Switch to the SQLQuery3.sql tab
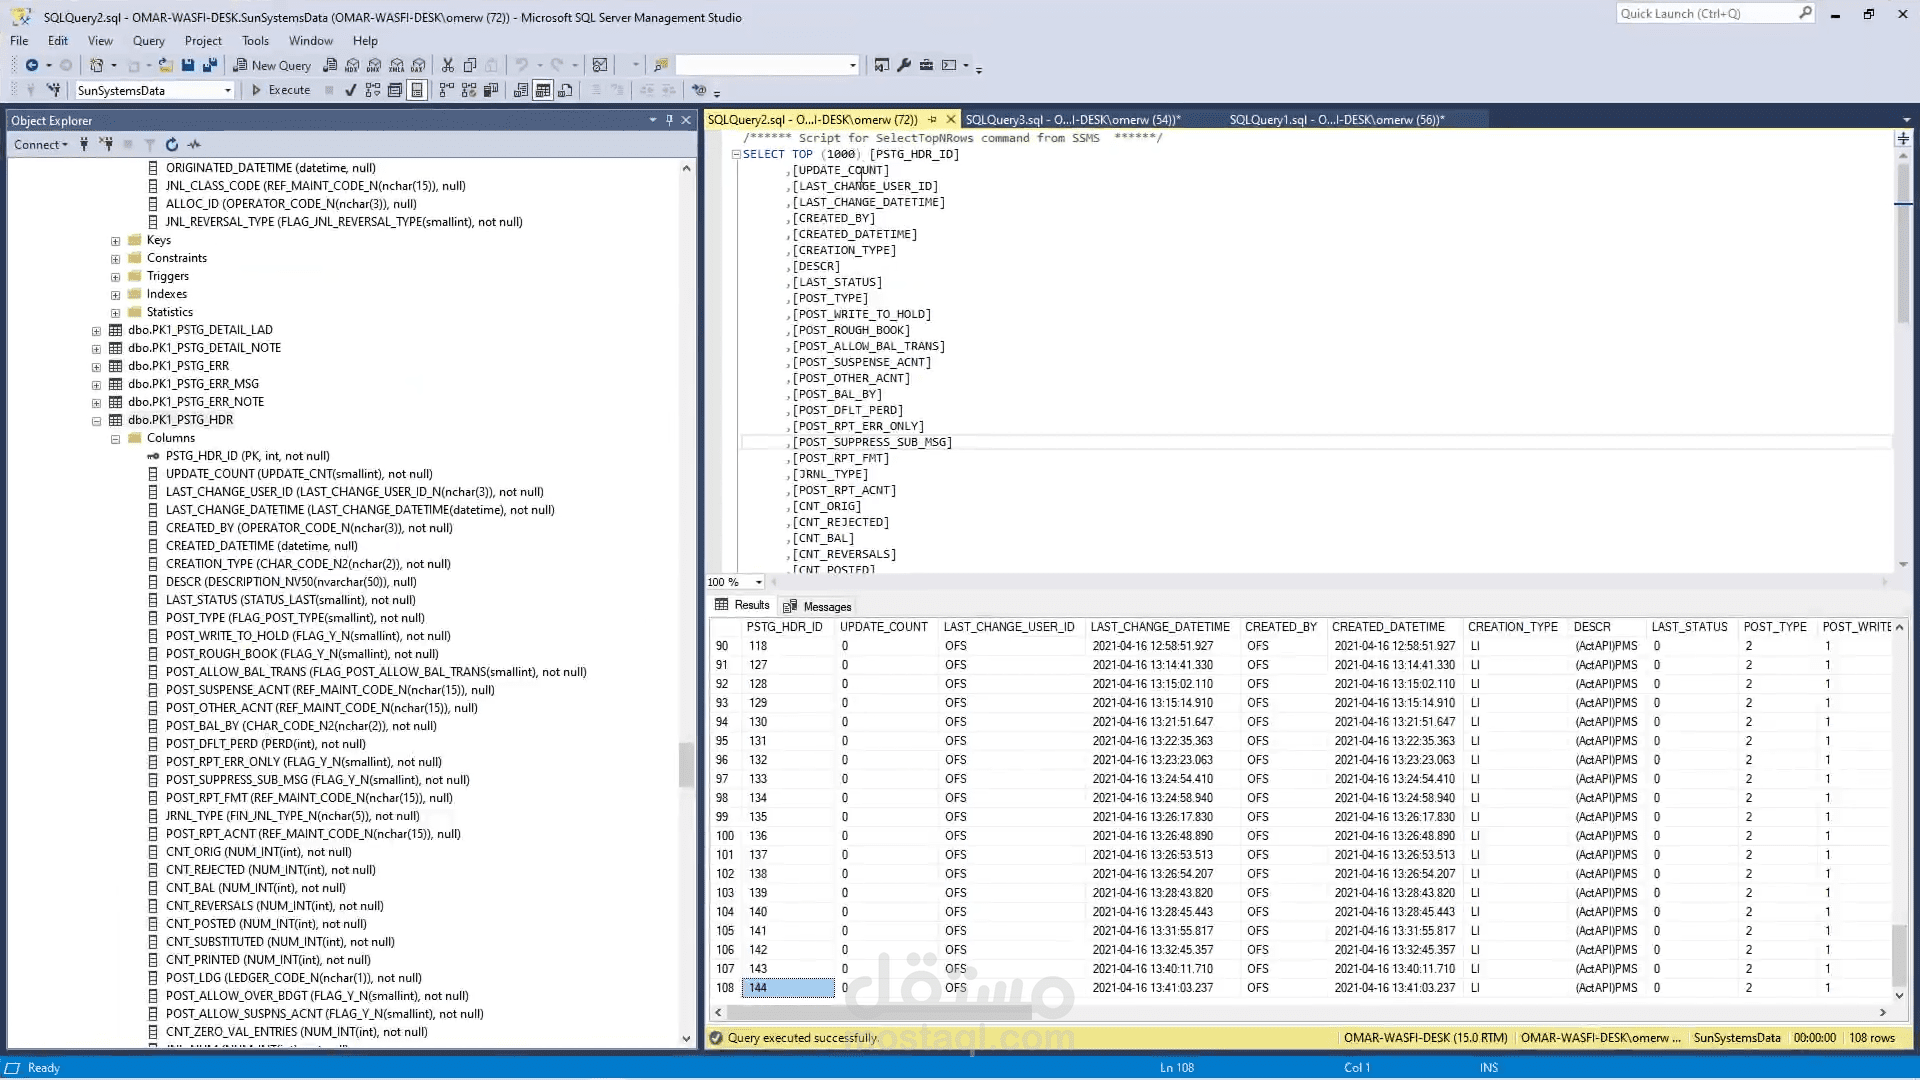This screenshot has height=1080, width=1920. point(1072,119)
